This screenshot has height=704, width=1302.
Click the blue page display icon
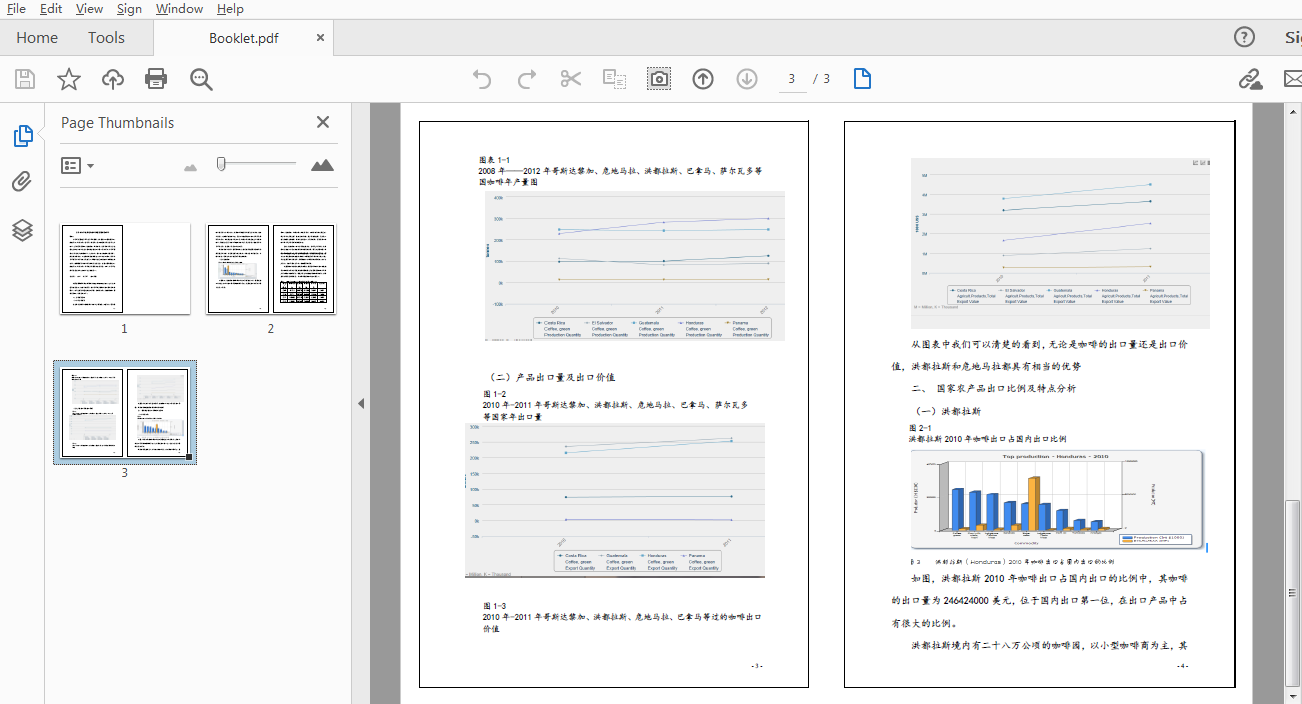point(862,79)
